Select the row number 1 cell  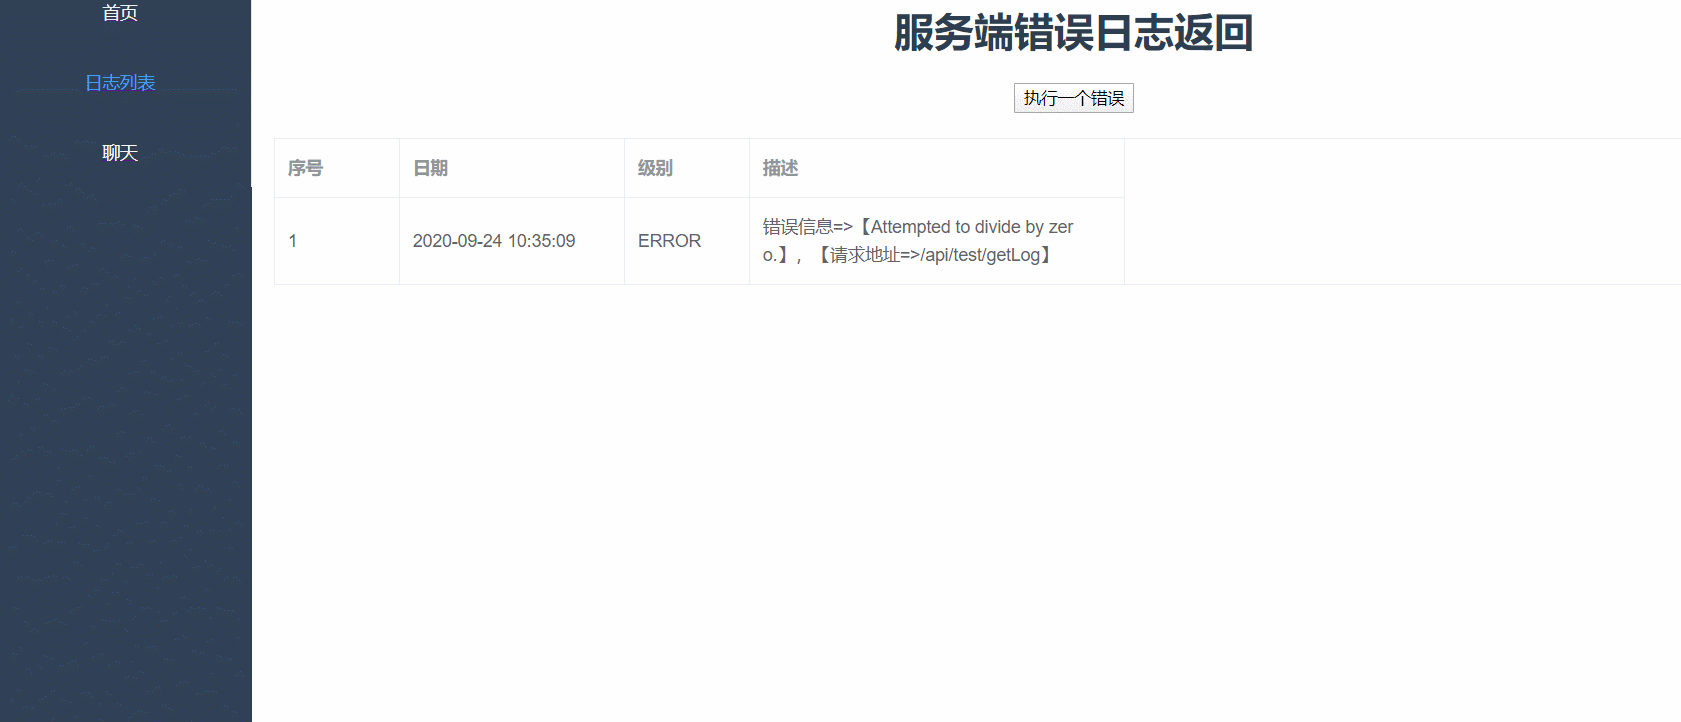(x=337, y=241)
